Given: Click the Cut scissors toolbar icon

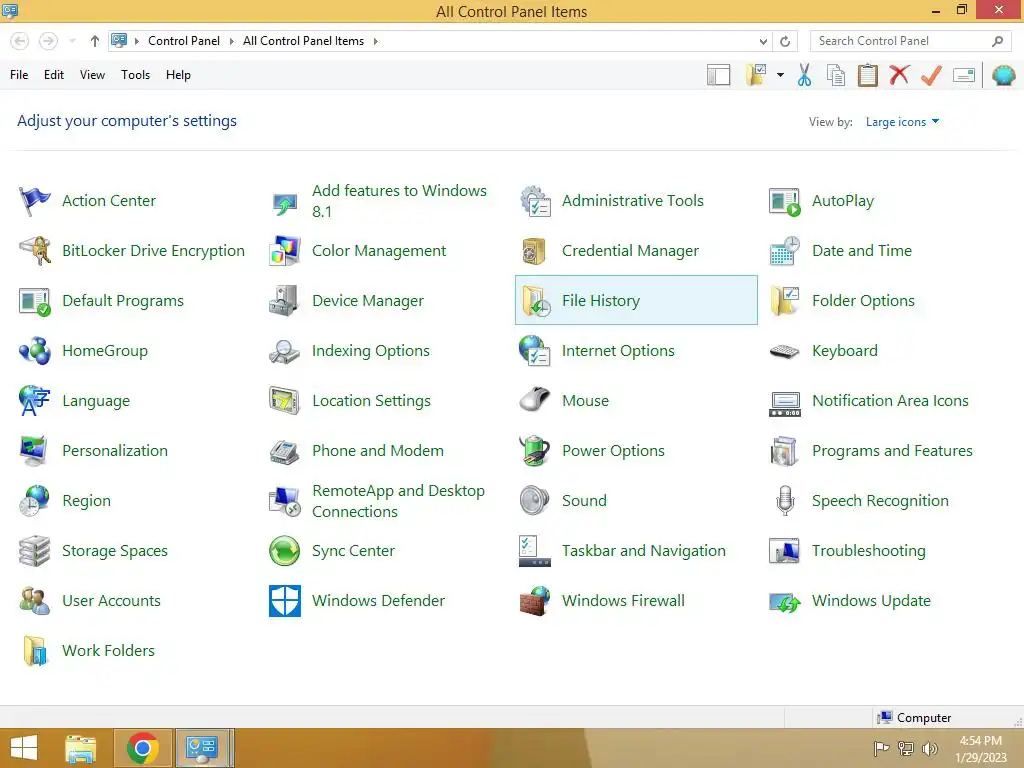Looking at the screenshot, I should [805, 75].
